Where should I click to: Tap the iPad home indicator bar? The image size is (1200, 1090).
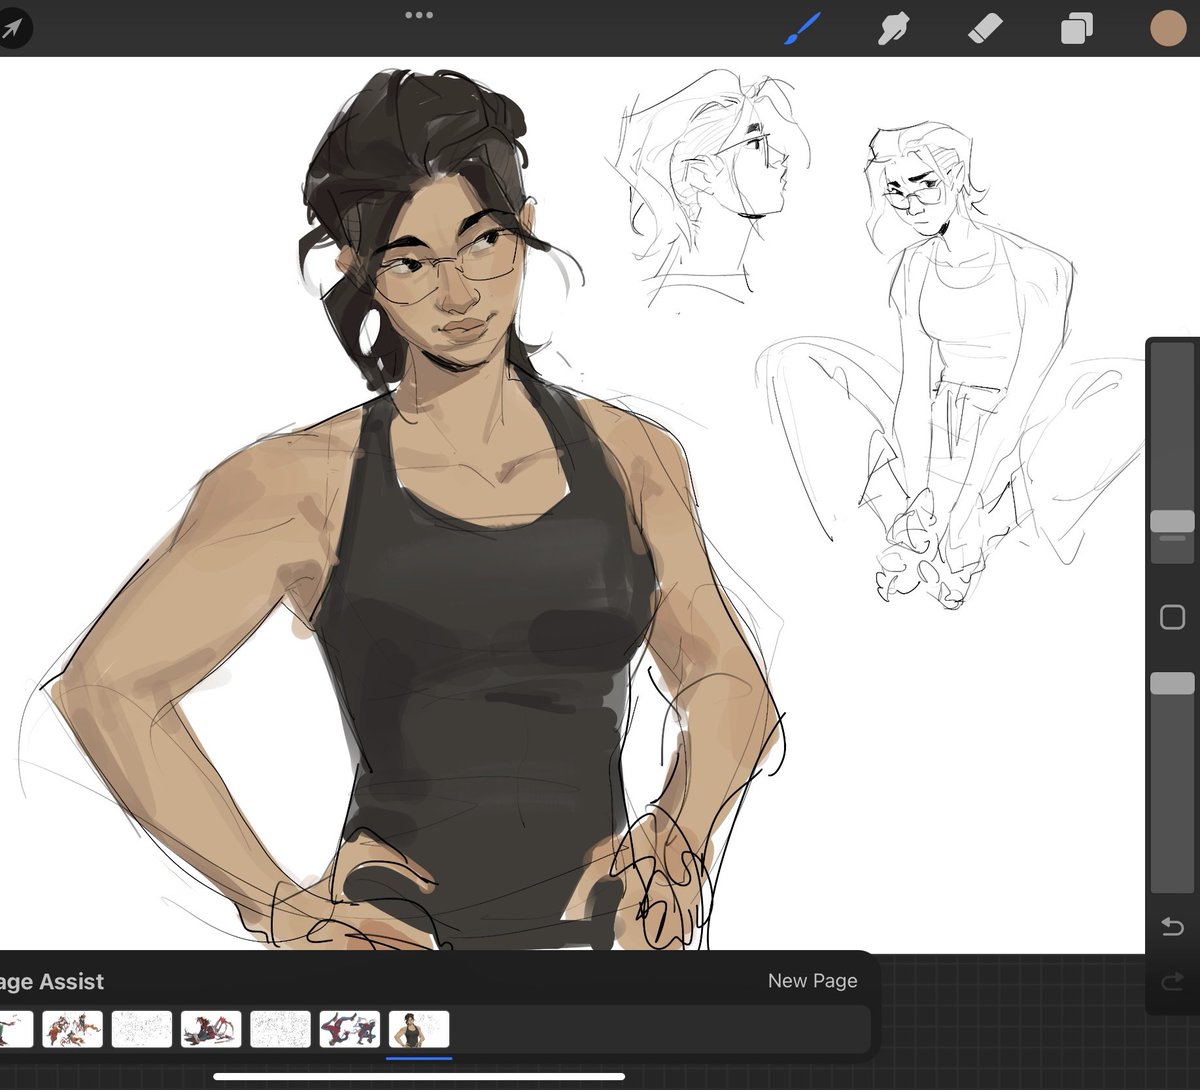coord(419,1077)
